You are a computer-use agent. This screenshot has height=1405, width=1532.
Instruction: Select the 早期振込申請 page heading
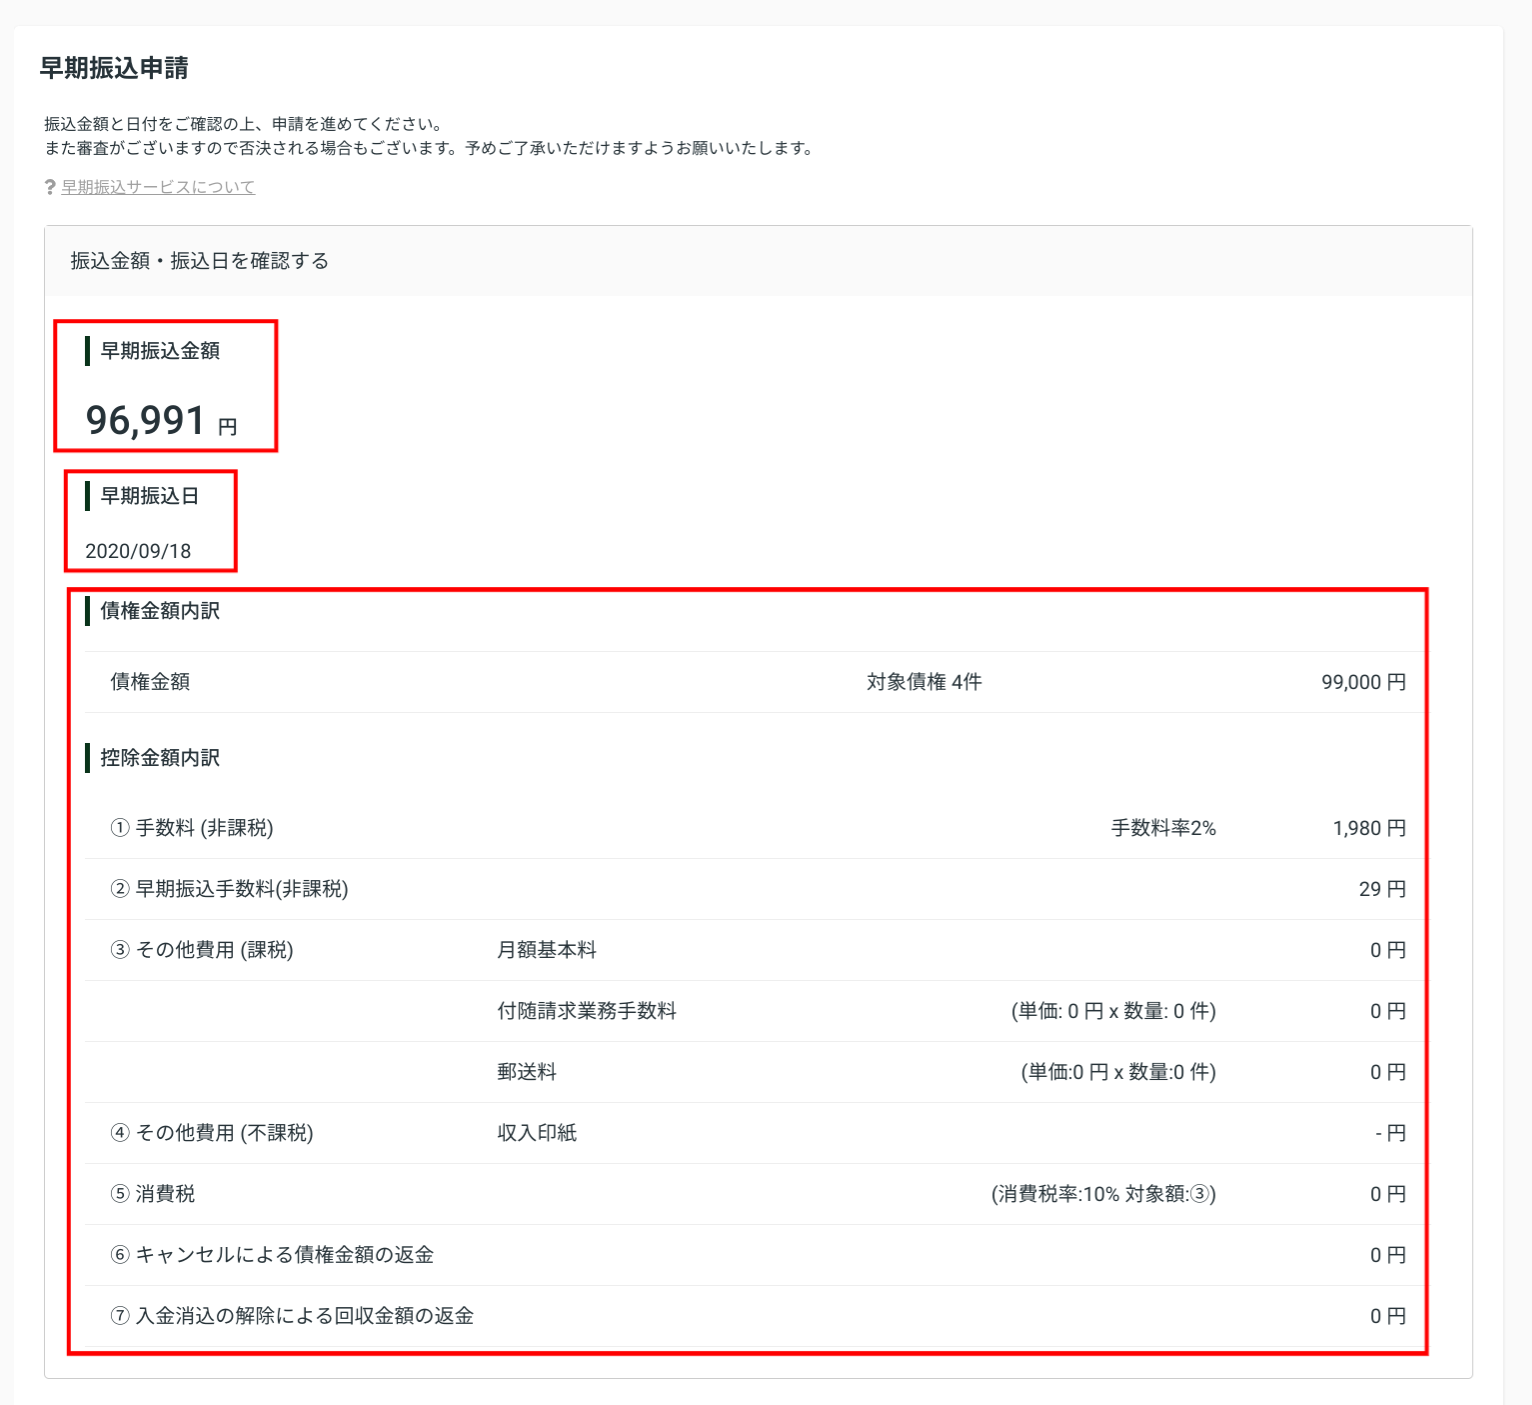(x=114, y=68)
